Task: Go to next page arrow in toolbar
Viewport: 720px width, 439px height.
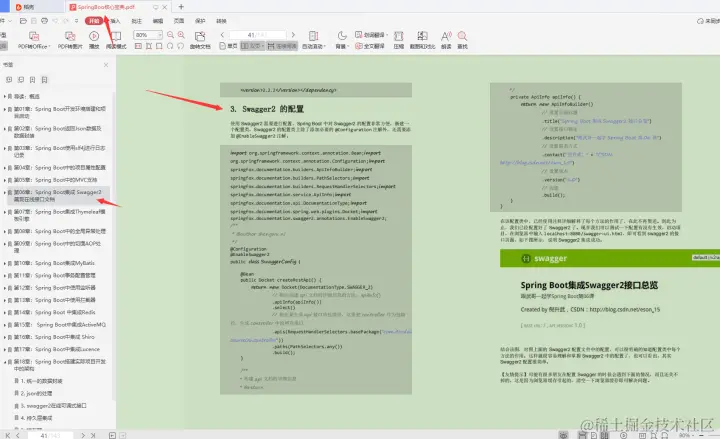Action: [x=293, y=35]
